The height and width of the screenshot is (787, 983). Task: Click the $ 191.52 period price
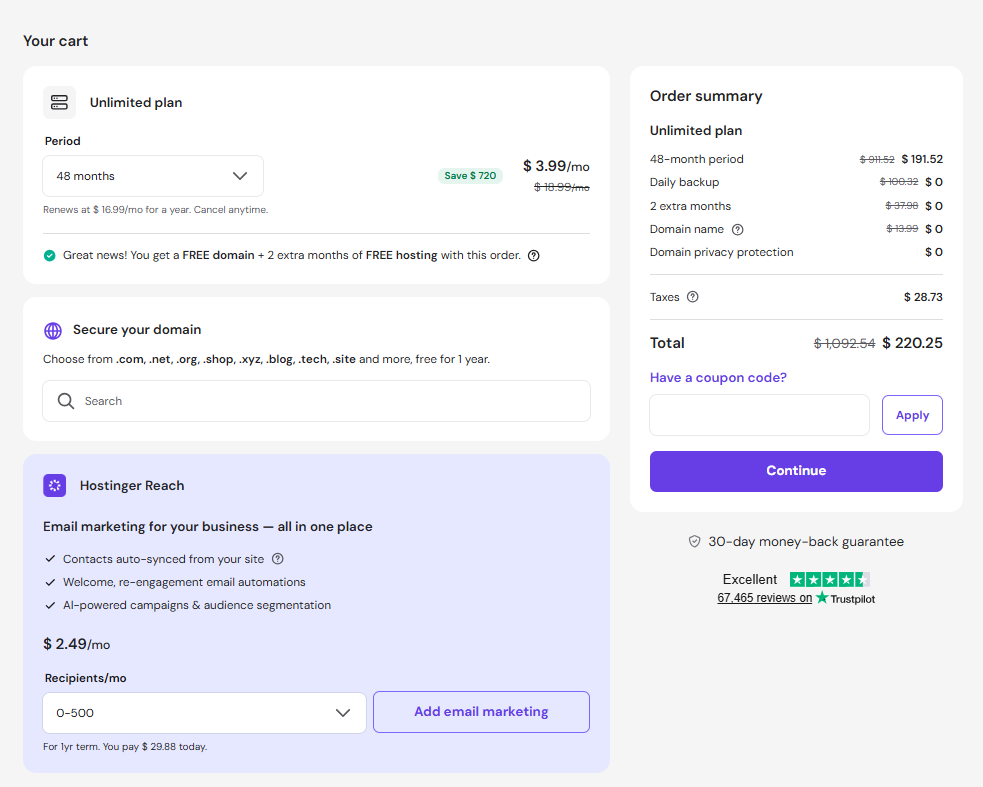(922, 159)
